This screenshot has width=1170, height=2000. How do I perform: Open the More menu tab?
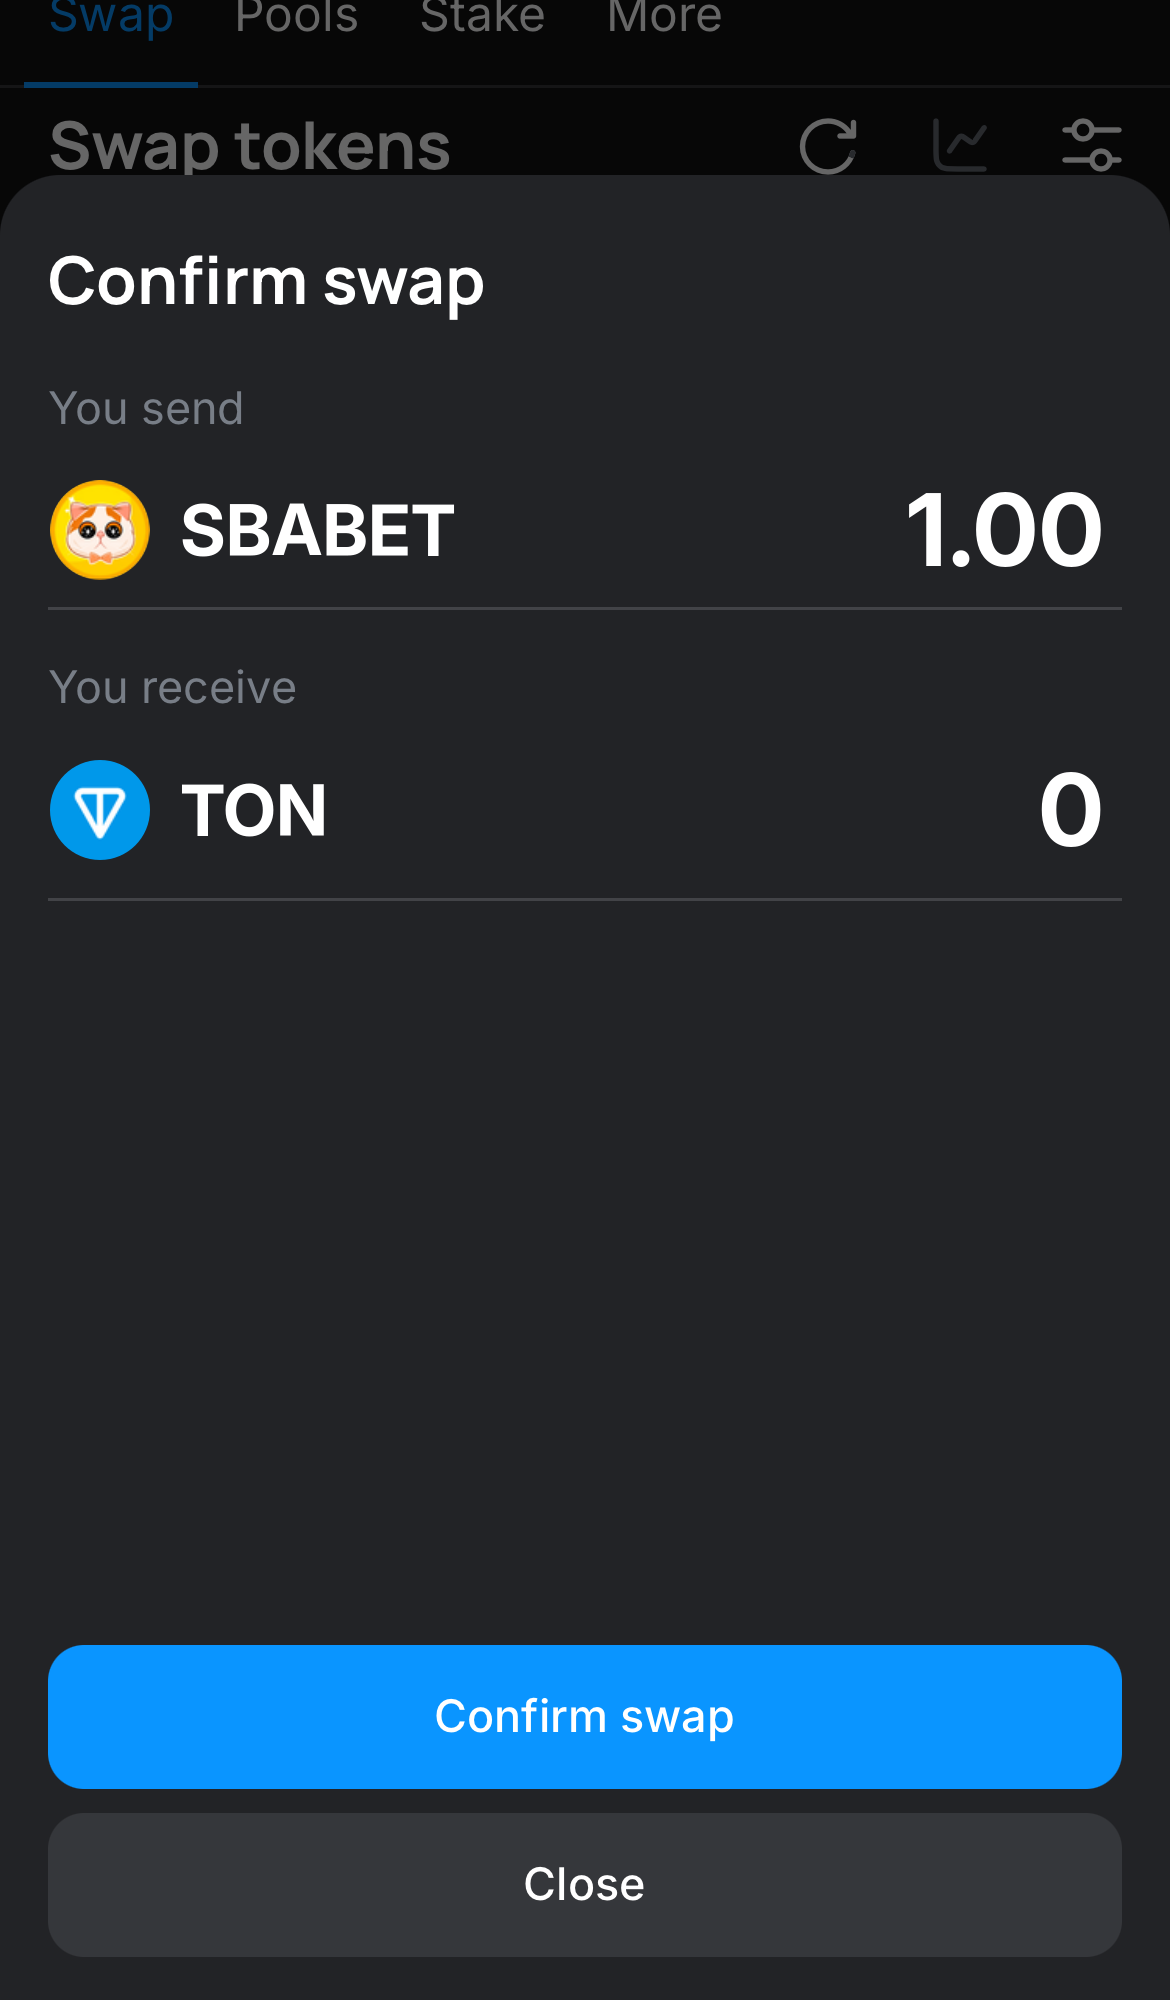(665, 18)
